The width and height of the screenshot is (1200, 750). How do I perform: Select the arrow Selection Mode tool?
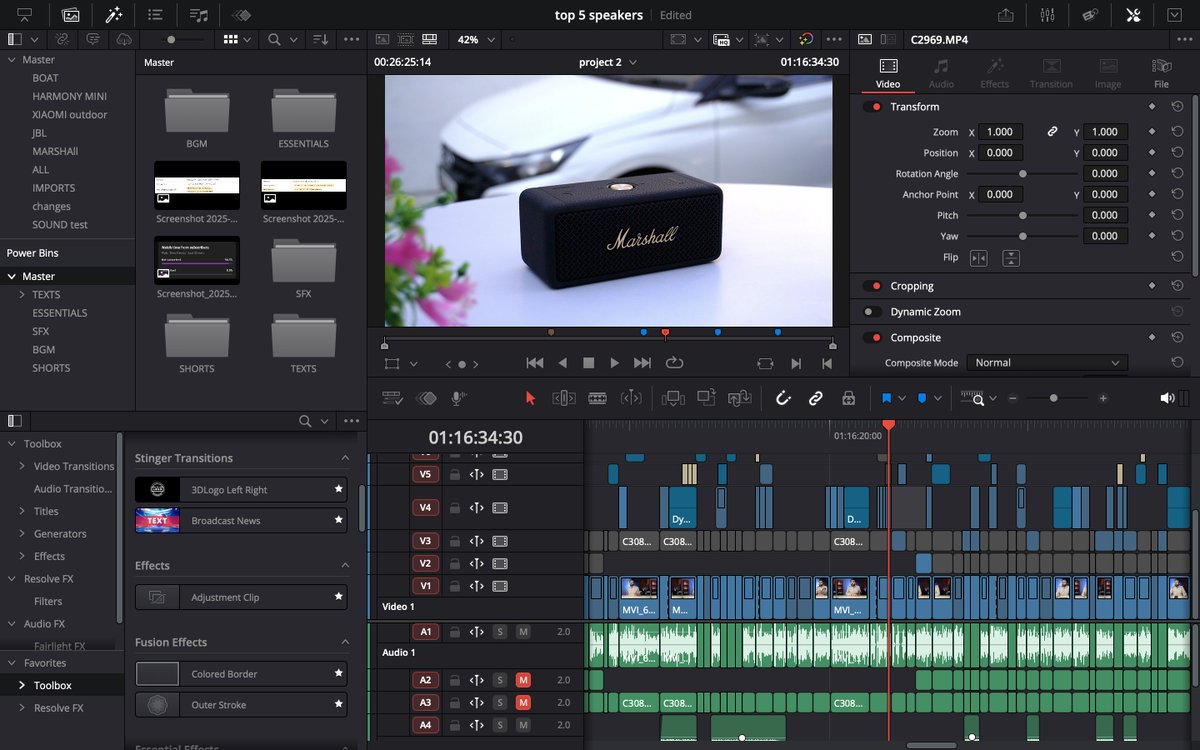point(530,398)
